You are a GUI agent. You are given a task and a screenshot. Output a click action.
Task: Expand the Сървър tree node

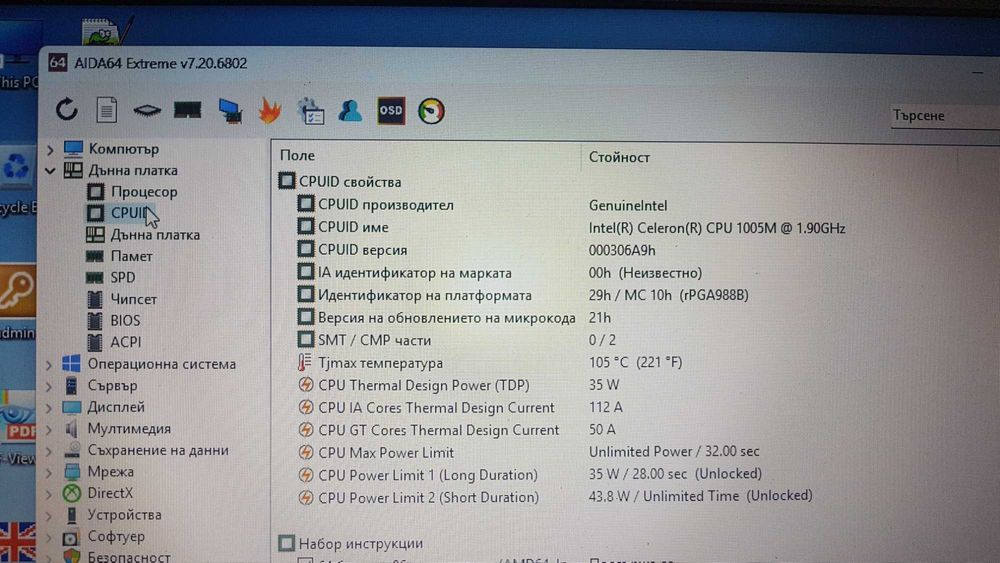pyautogui.click(x=49, y=386)
